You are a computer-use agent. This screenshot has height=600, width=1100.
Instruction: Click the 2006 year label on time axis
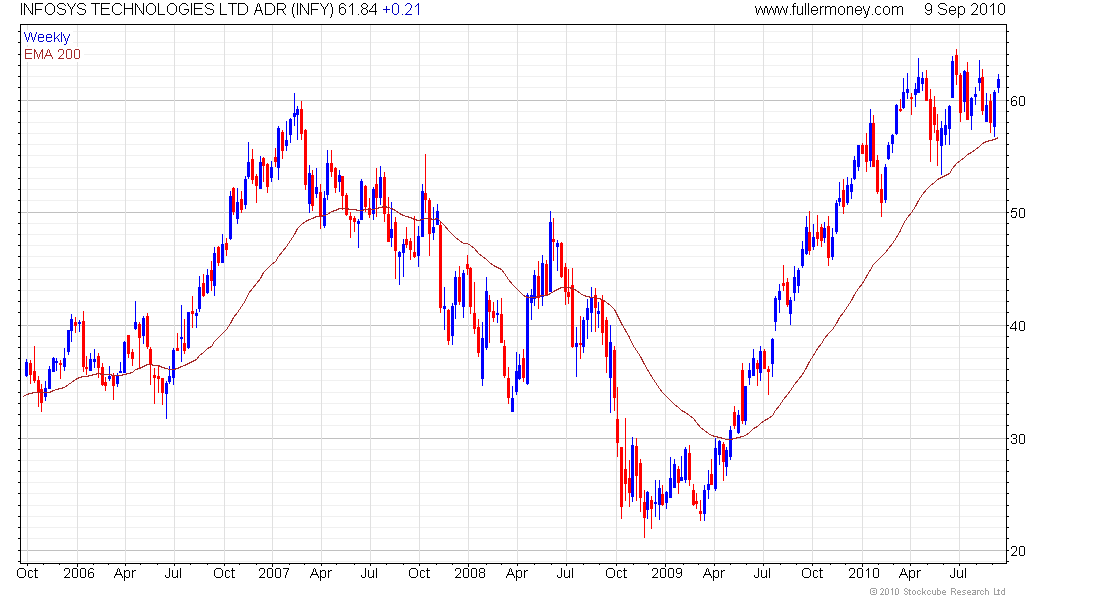coord(79,573)
